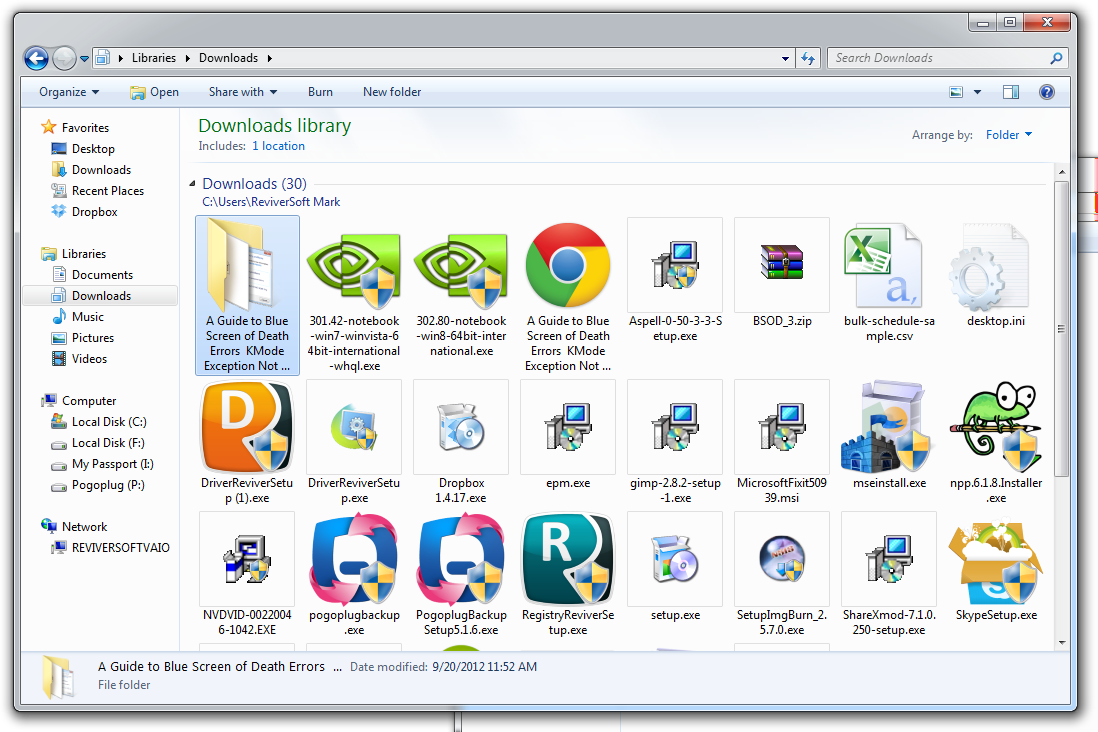Select the Aspell-0-50-3-3-Setup.exe icon
Screen dimensions: 1098x732
click(x=675, y=265)
